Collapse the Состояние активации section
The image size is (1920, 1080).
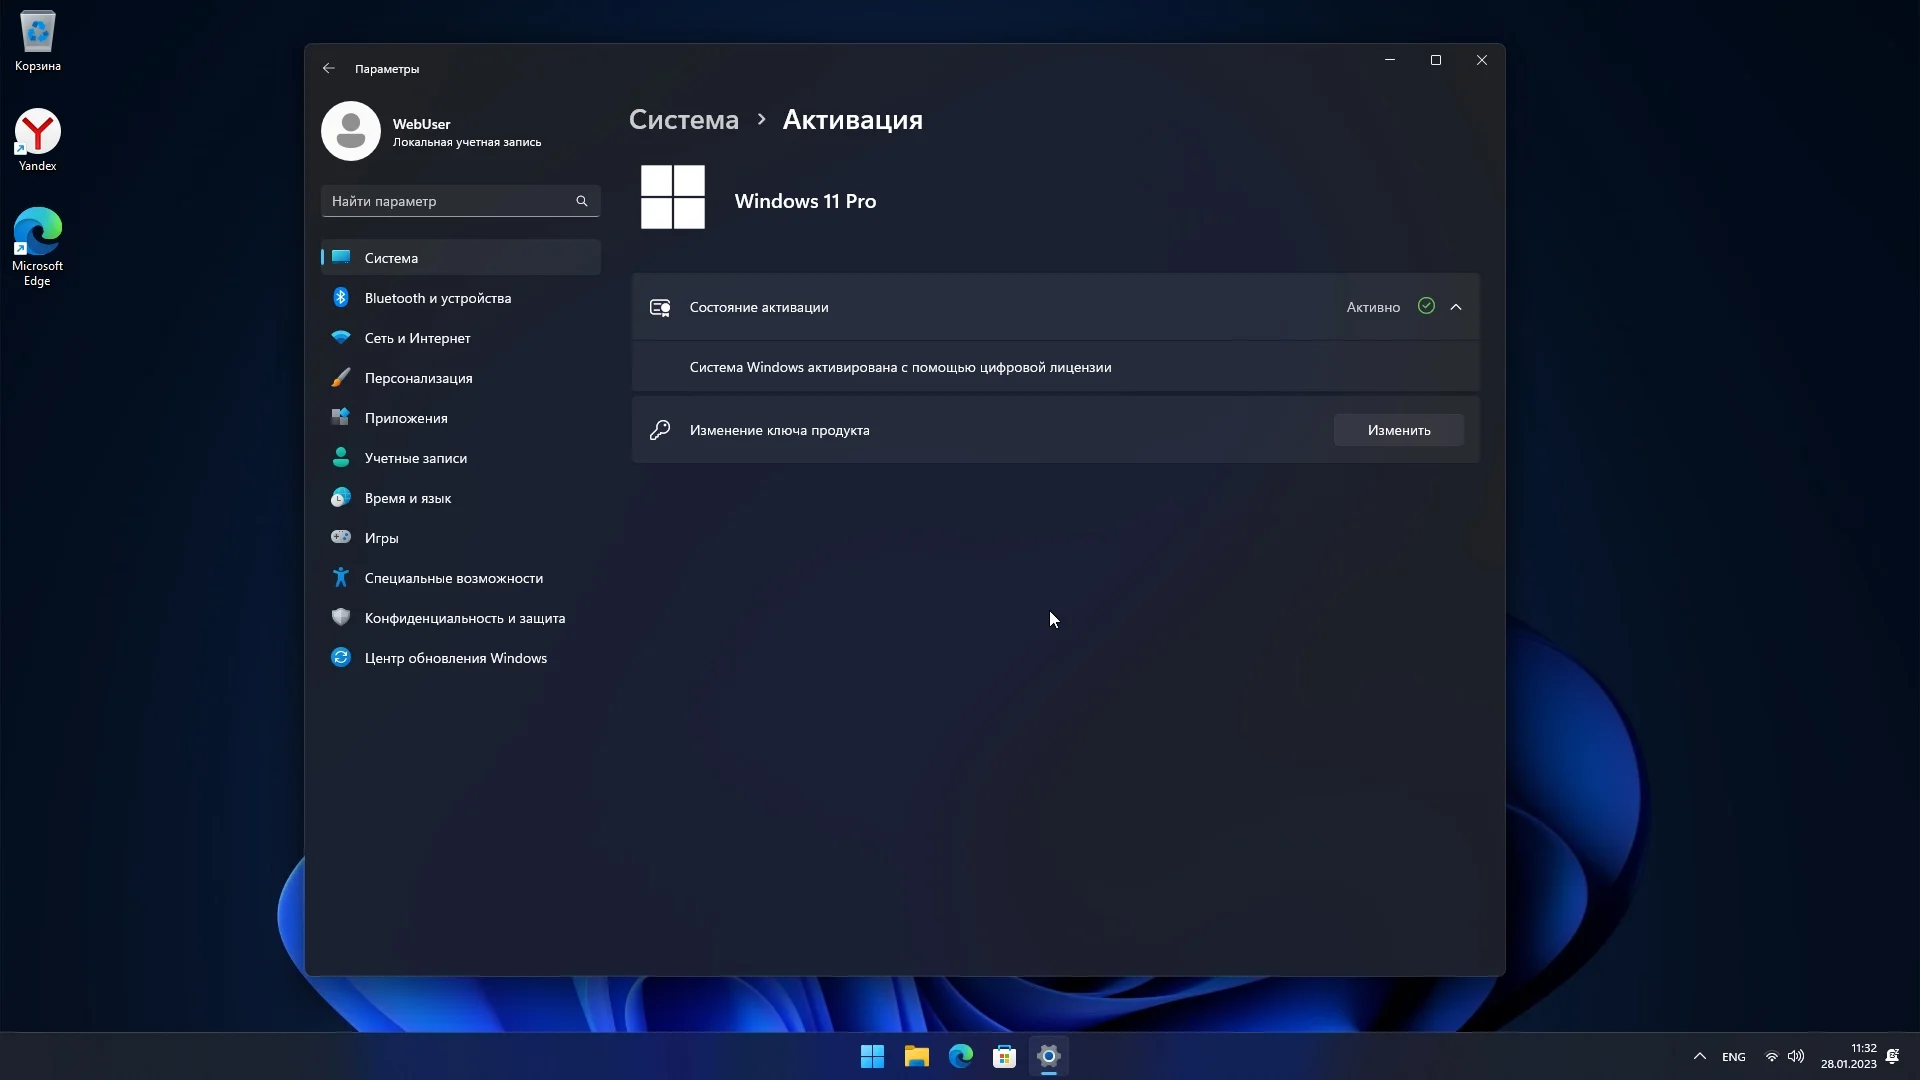[1456, 307]
